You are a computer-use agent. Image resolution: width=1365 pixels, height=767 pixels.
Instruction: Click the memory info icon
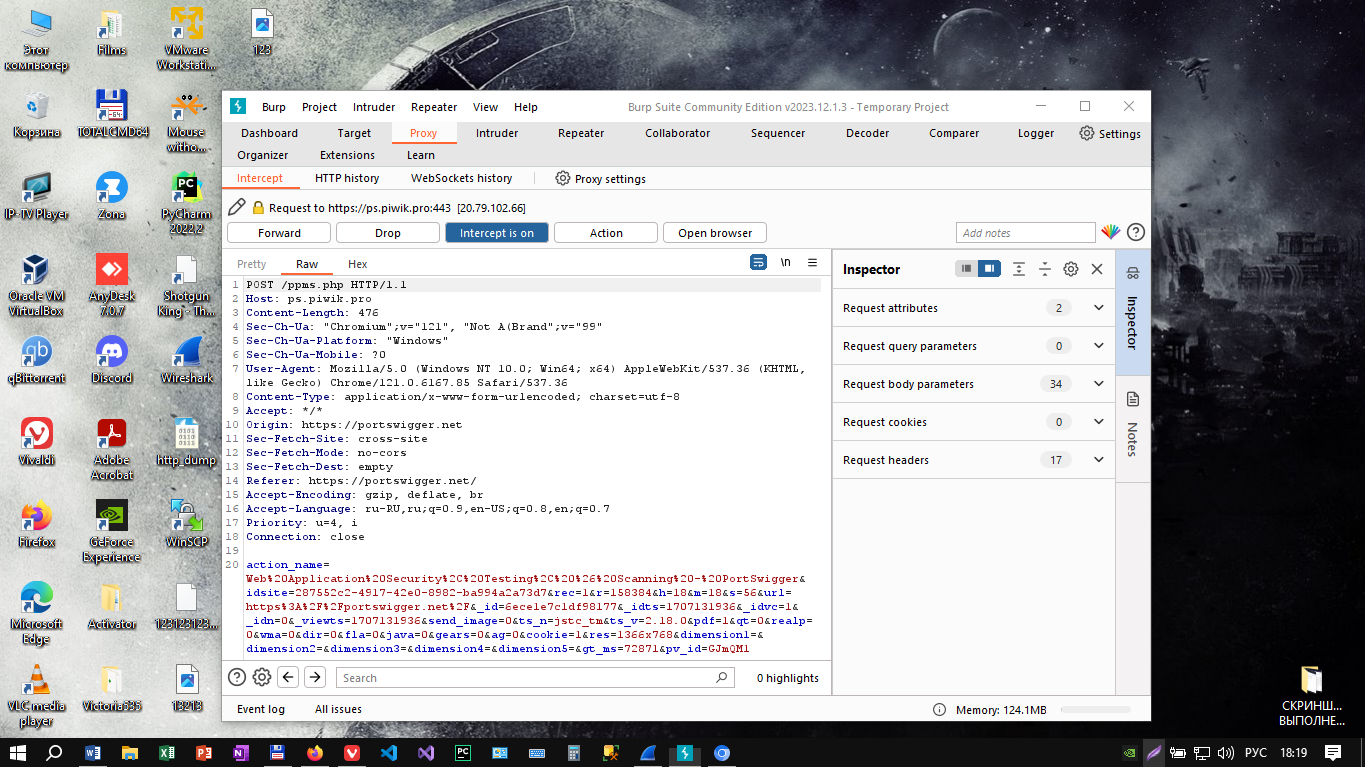939,709
